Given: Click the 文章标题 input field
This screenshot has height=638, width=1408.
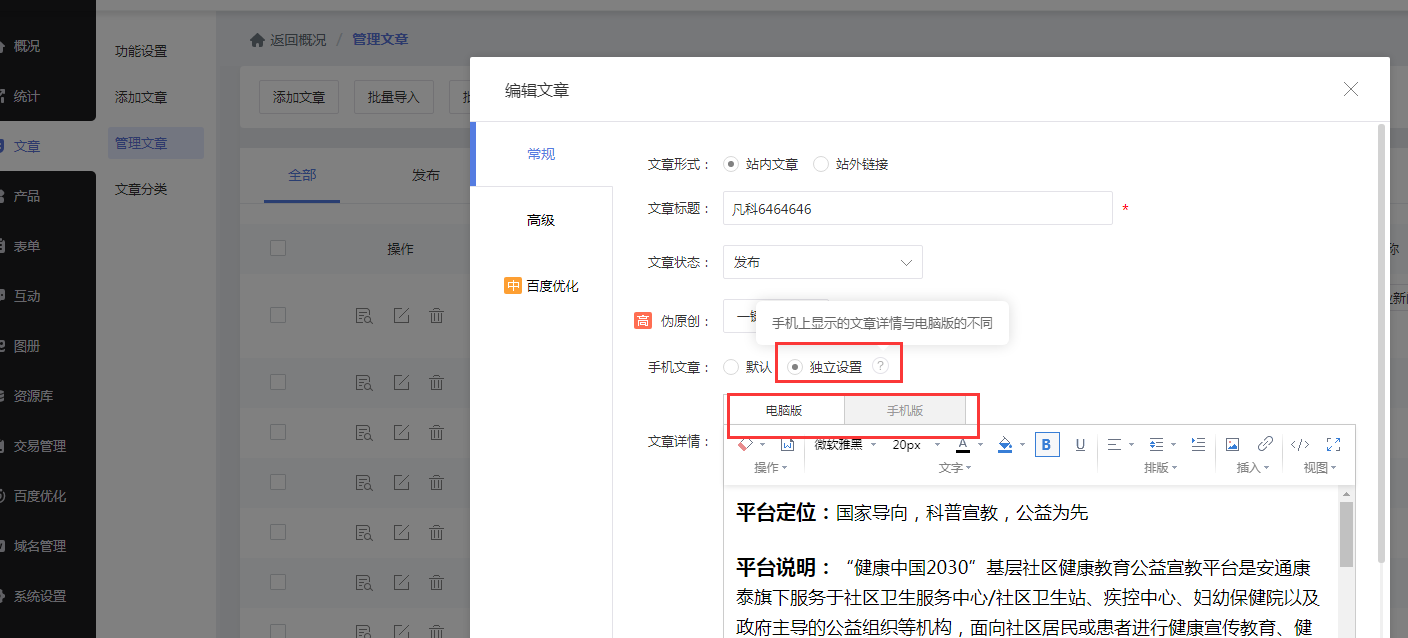Looking at the screenshot, I should pos(918,208).
